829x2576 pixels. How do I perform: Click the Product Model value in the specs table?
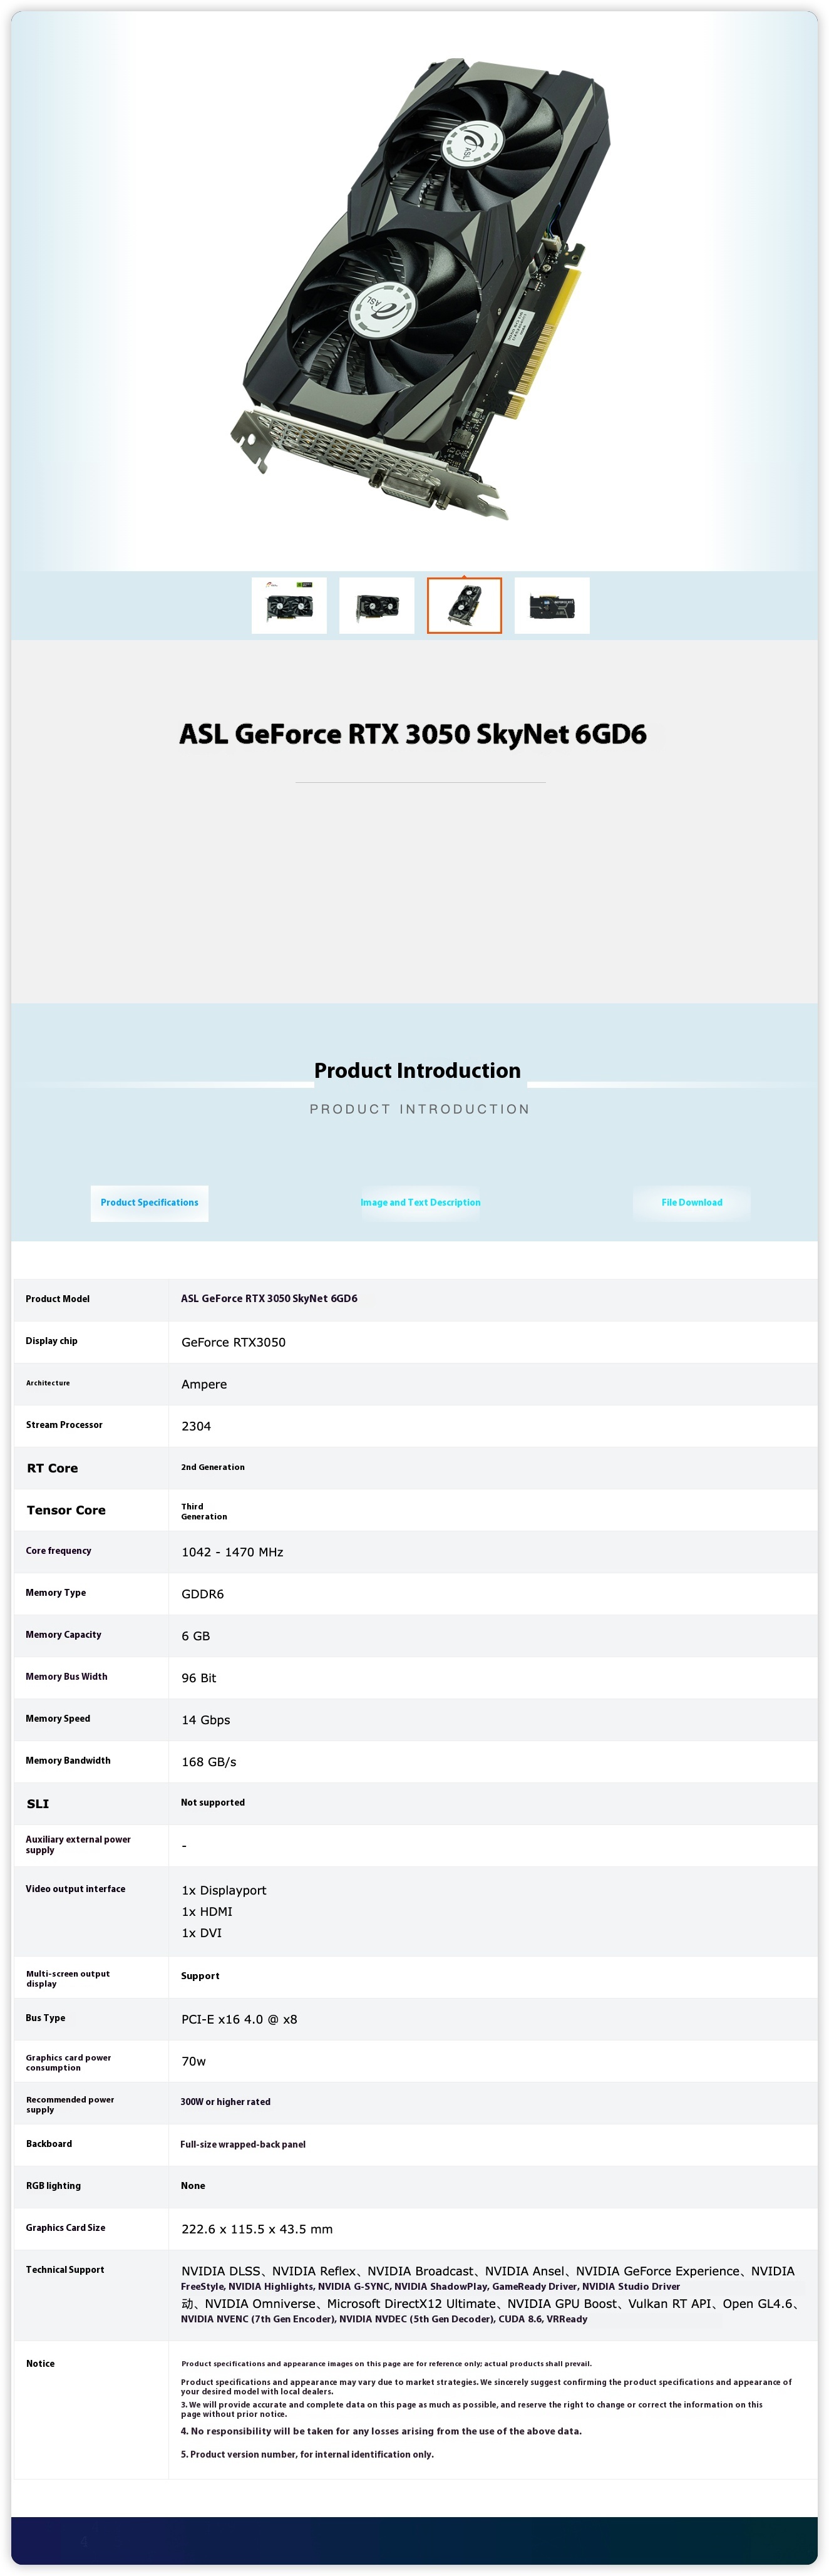pos(269,1298)
